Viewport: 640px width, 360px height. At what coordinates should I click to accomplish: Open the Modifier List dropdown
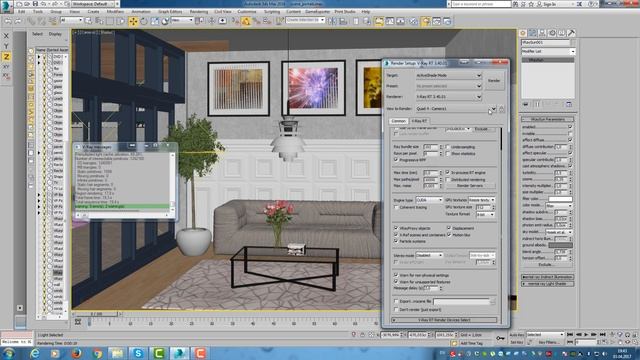coord(548,51)
